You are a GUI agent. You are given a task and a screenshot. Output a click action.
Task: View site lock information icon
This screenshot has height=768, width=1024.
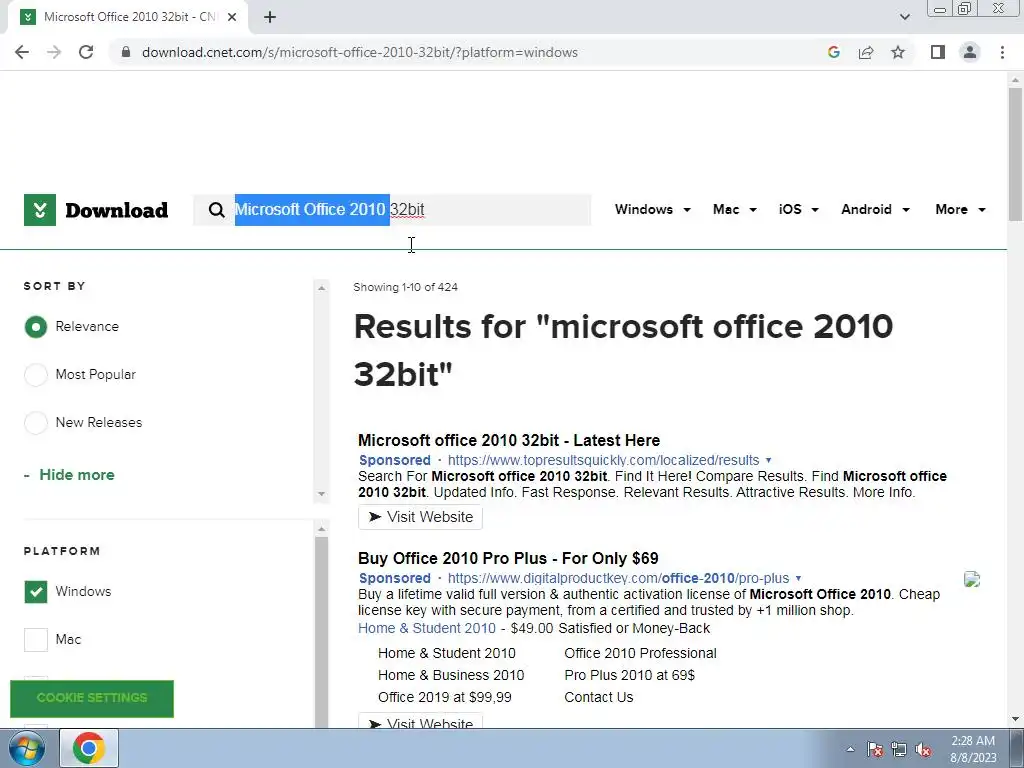126,52
